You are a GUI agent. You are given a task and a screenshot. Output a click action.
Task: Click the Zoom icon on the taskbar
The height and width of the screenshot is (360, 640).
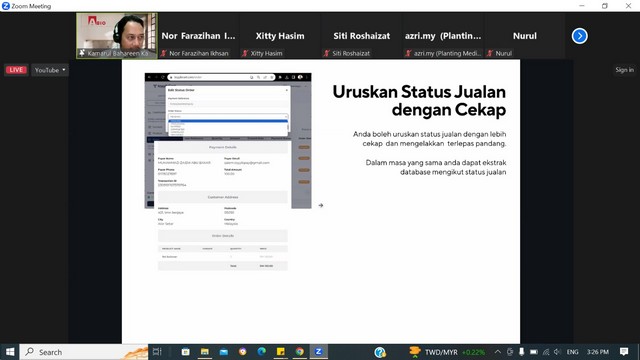[x=318, y=352]
